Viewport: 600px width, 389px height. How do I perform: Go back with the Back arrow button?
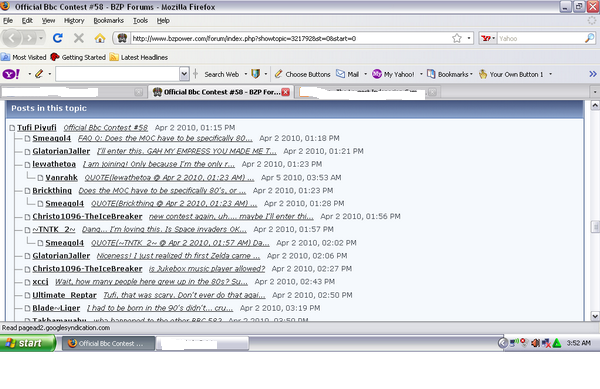12,38
